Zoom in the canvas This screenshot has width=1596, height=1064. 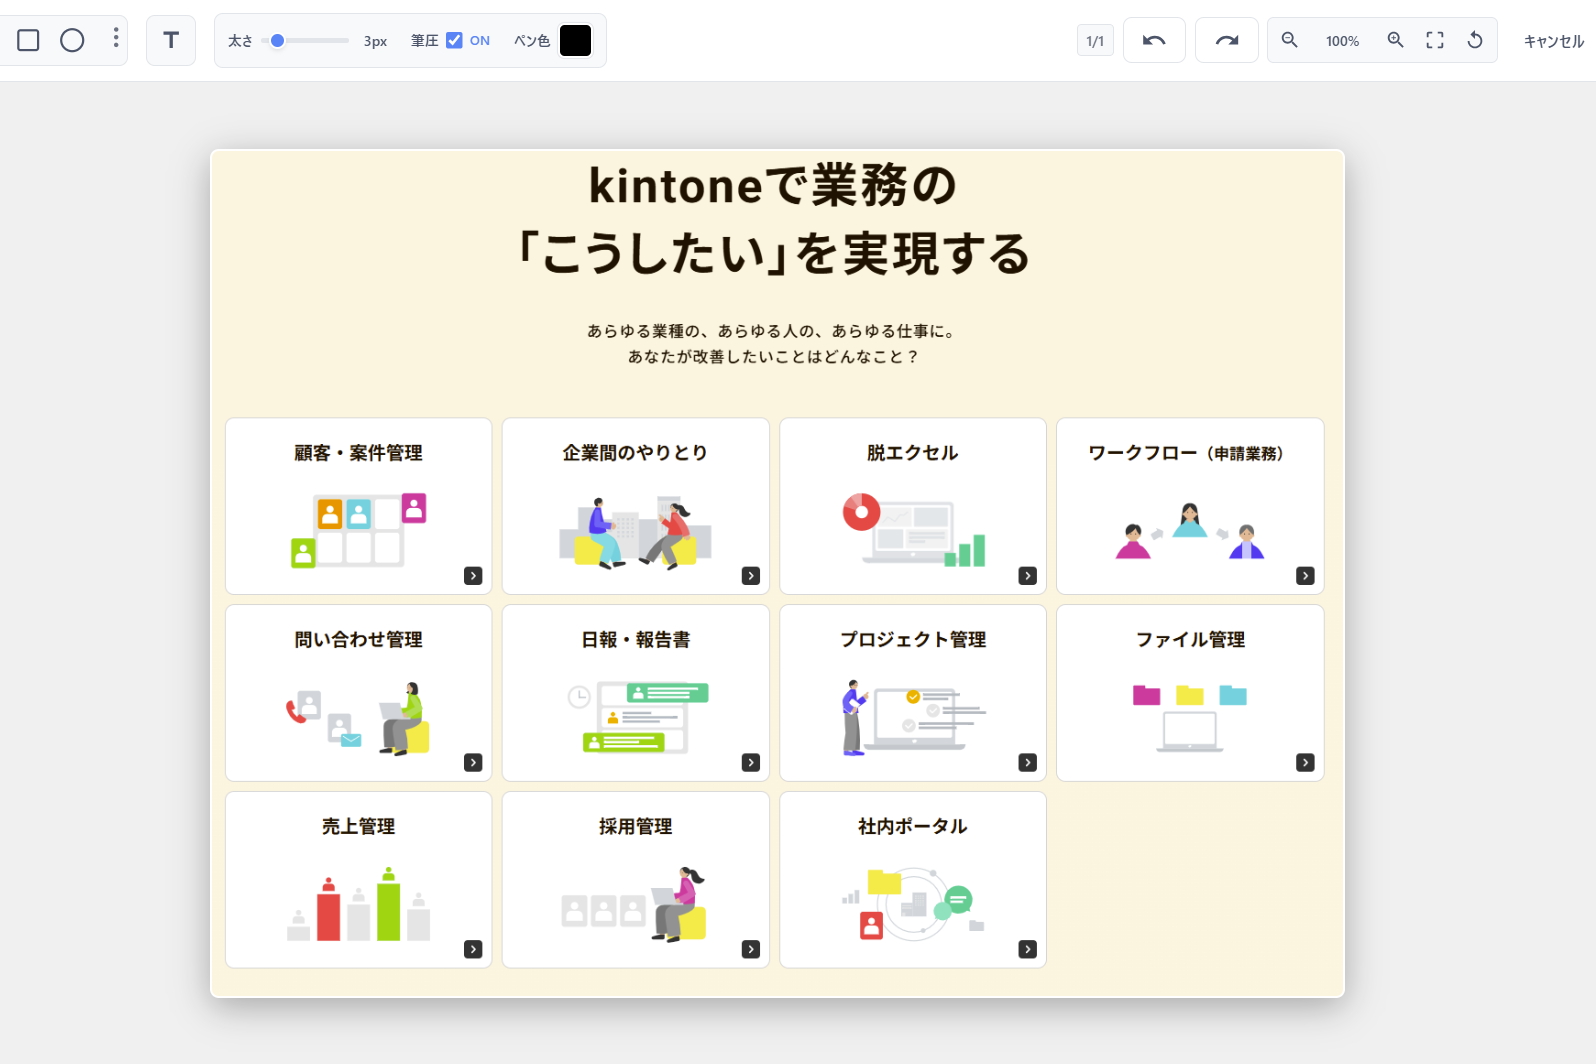(x=1396, y=40)
